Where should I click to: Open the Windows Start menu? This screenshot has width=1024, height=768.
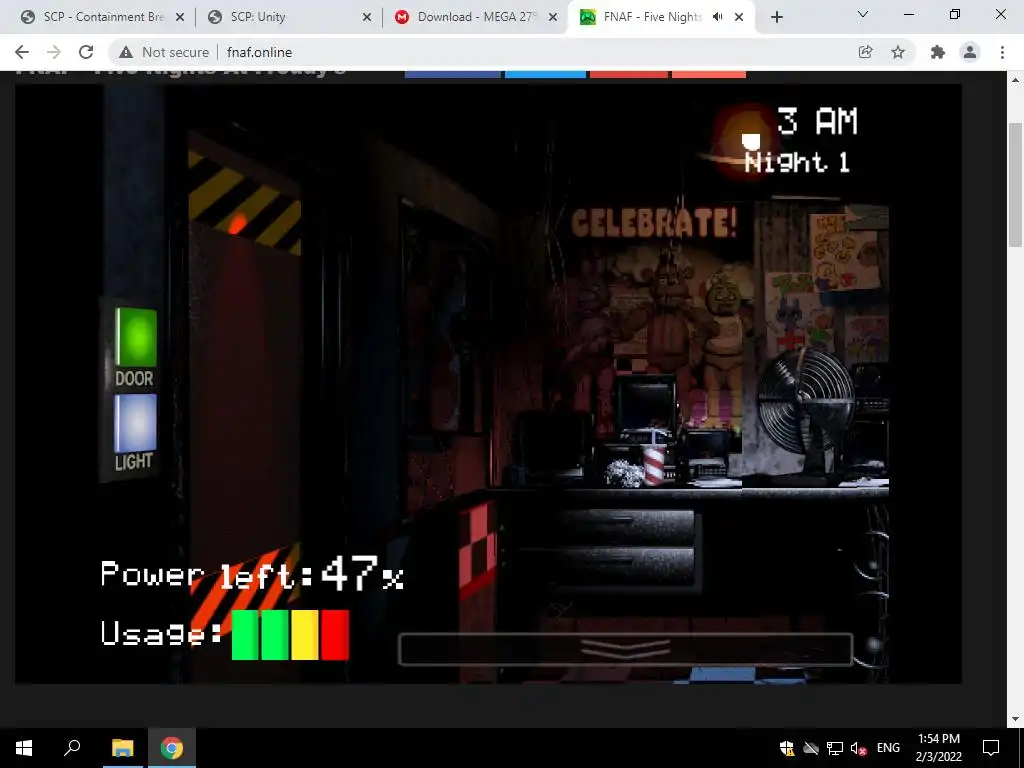[24, 748]
